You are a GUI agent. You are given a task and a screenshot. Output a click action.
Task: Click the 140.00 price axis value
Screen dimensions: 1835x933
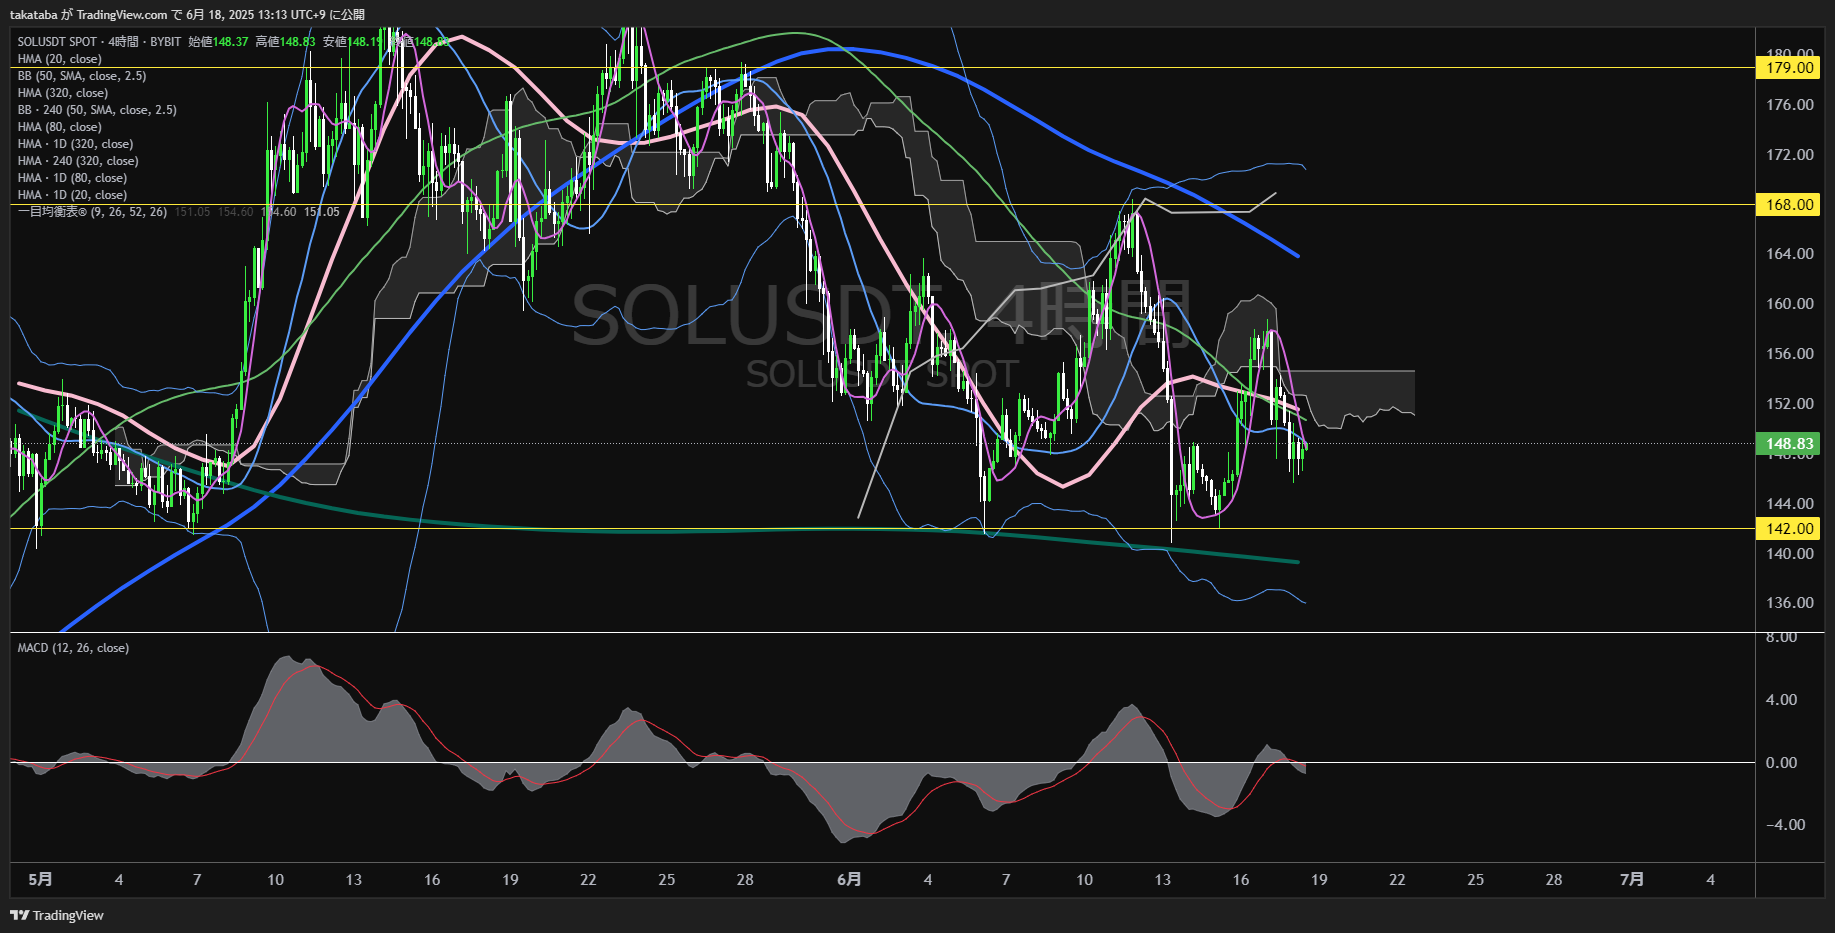coord(1790,554)
